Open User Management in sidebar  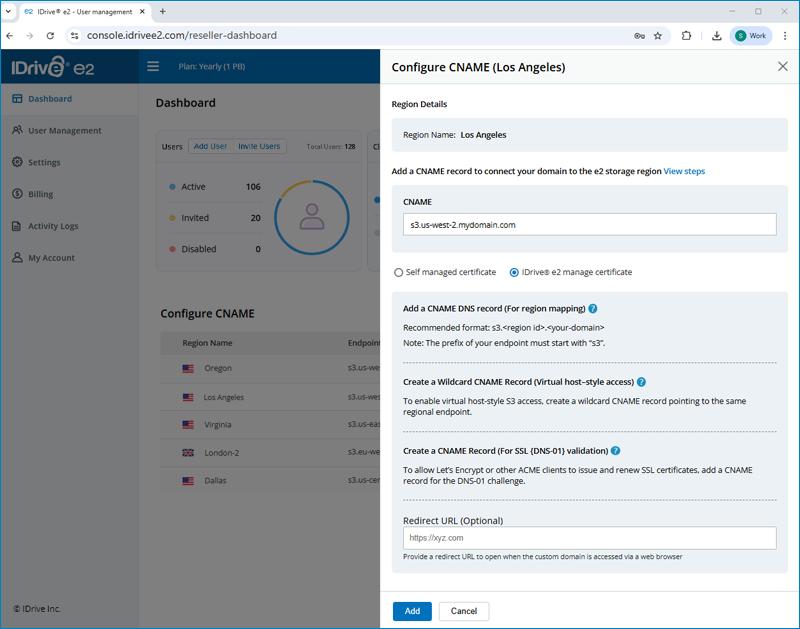pyautogui.click(x=64, y=131)
